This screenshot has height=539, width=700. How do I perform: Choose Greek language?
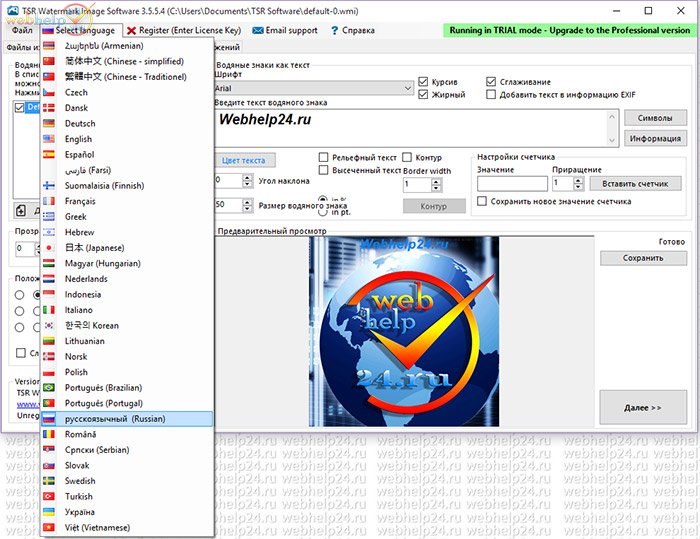[x=127, y=217]
